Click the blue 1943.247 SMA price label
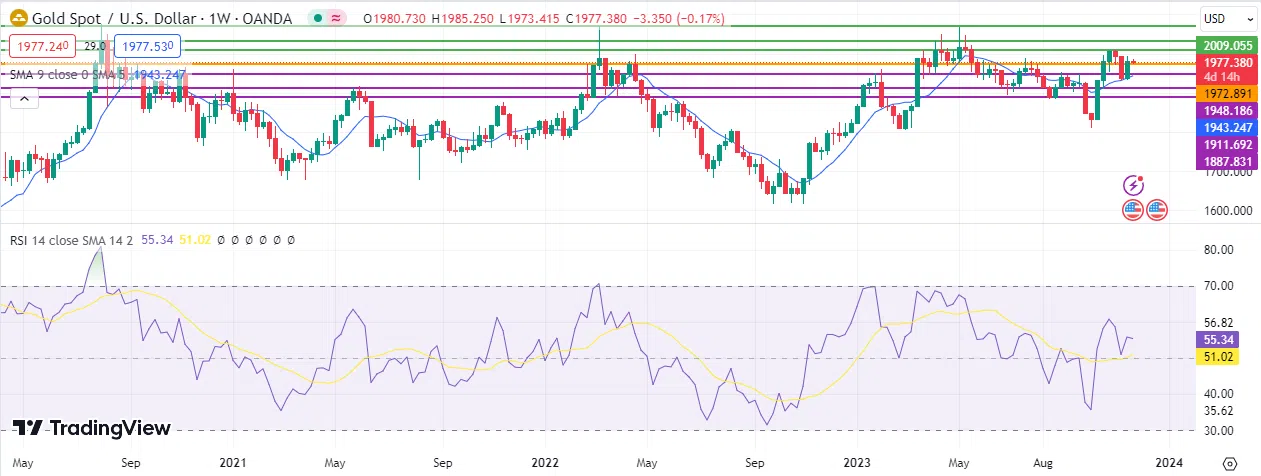1261x476 pixels. [x=1227, y=128]
